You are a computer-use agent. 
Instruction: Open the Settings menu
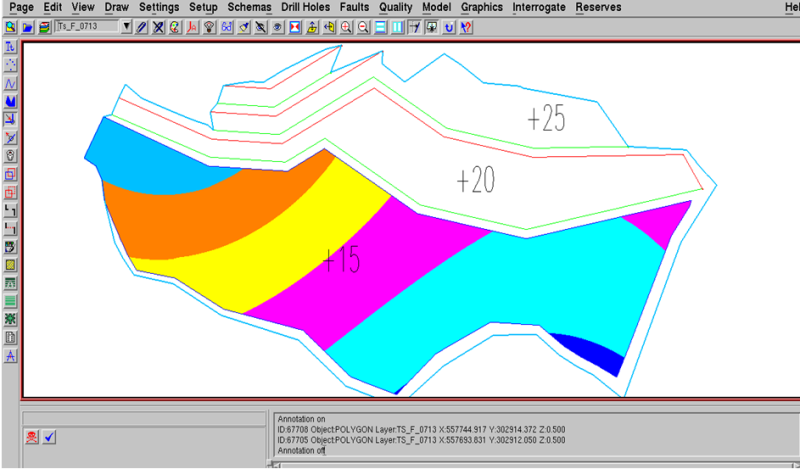coord(159,7)
